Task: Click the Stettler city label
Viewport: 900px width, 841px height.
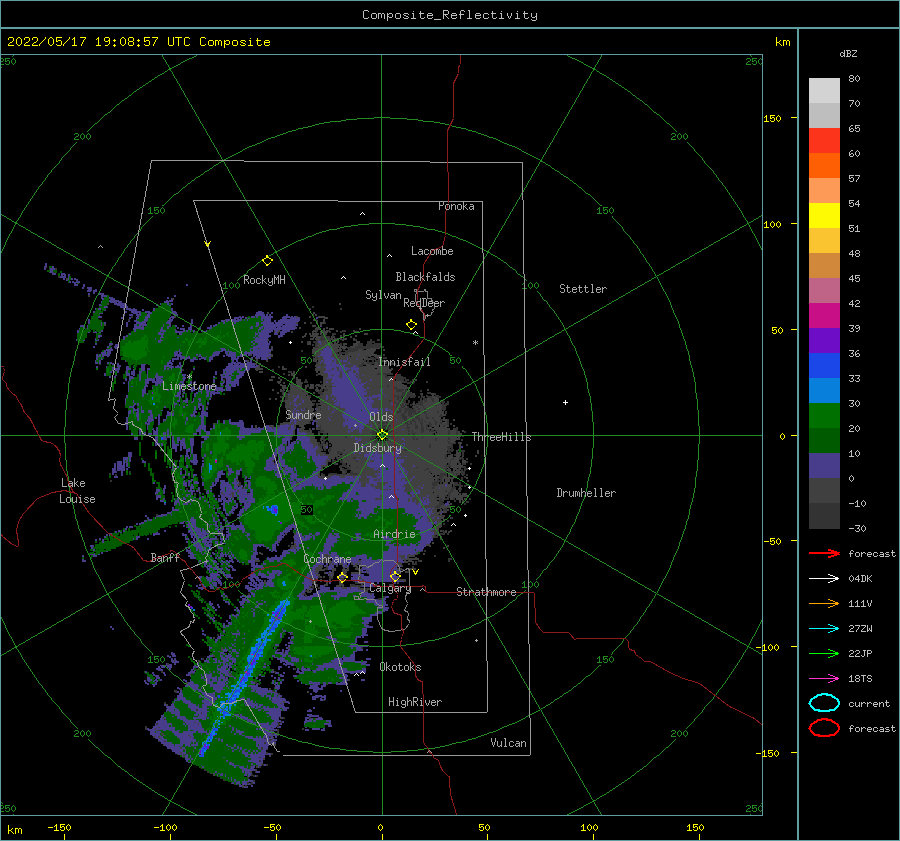Action: 583,289
